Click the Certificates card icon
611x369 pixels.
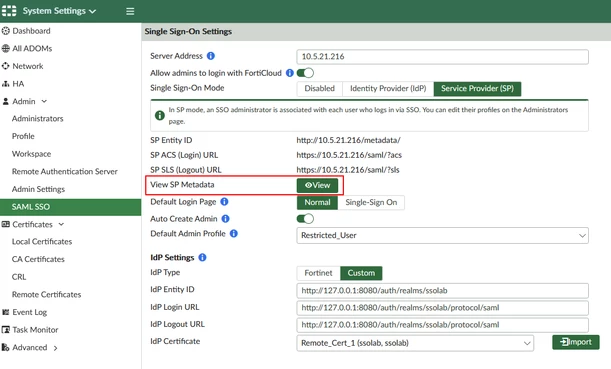point(5,224)
